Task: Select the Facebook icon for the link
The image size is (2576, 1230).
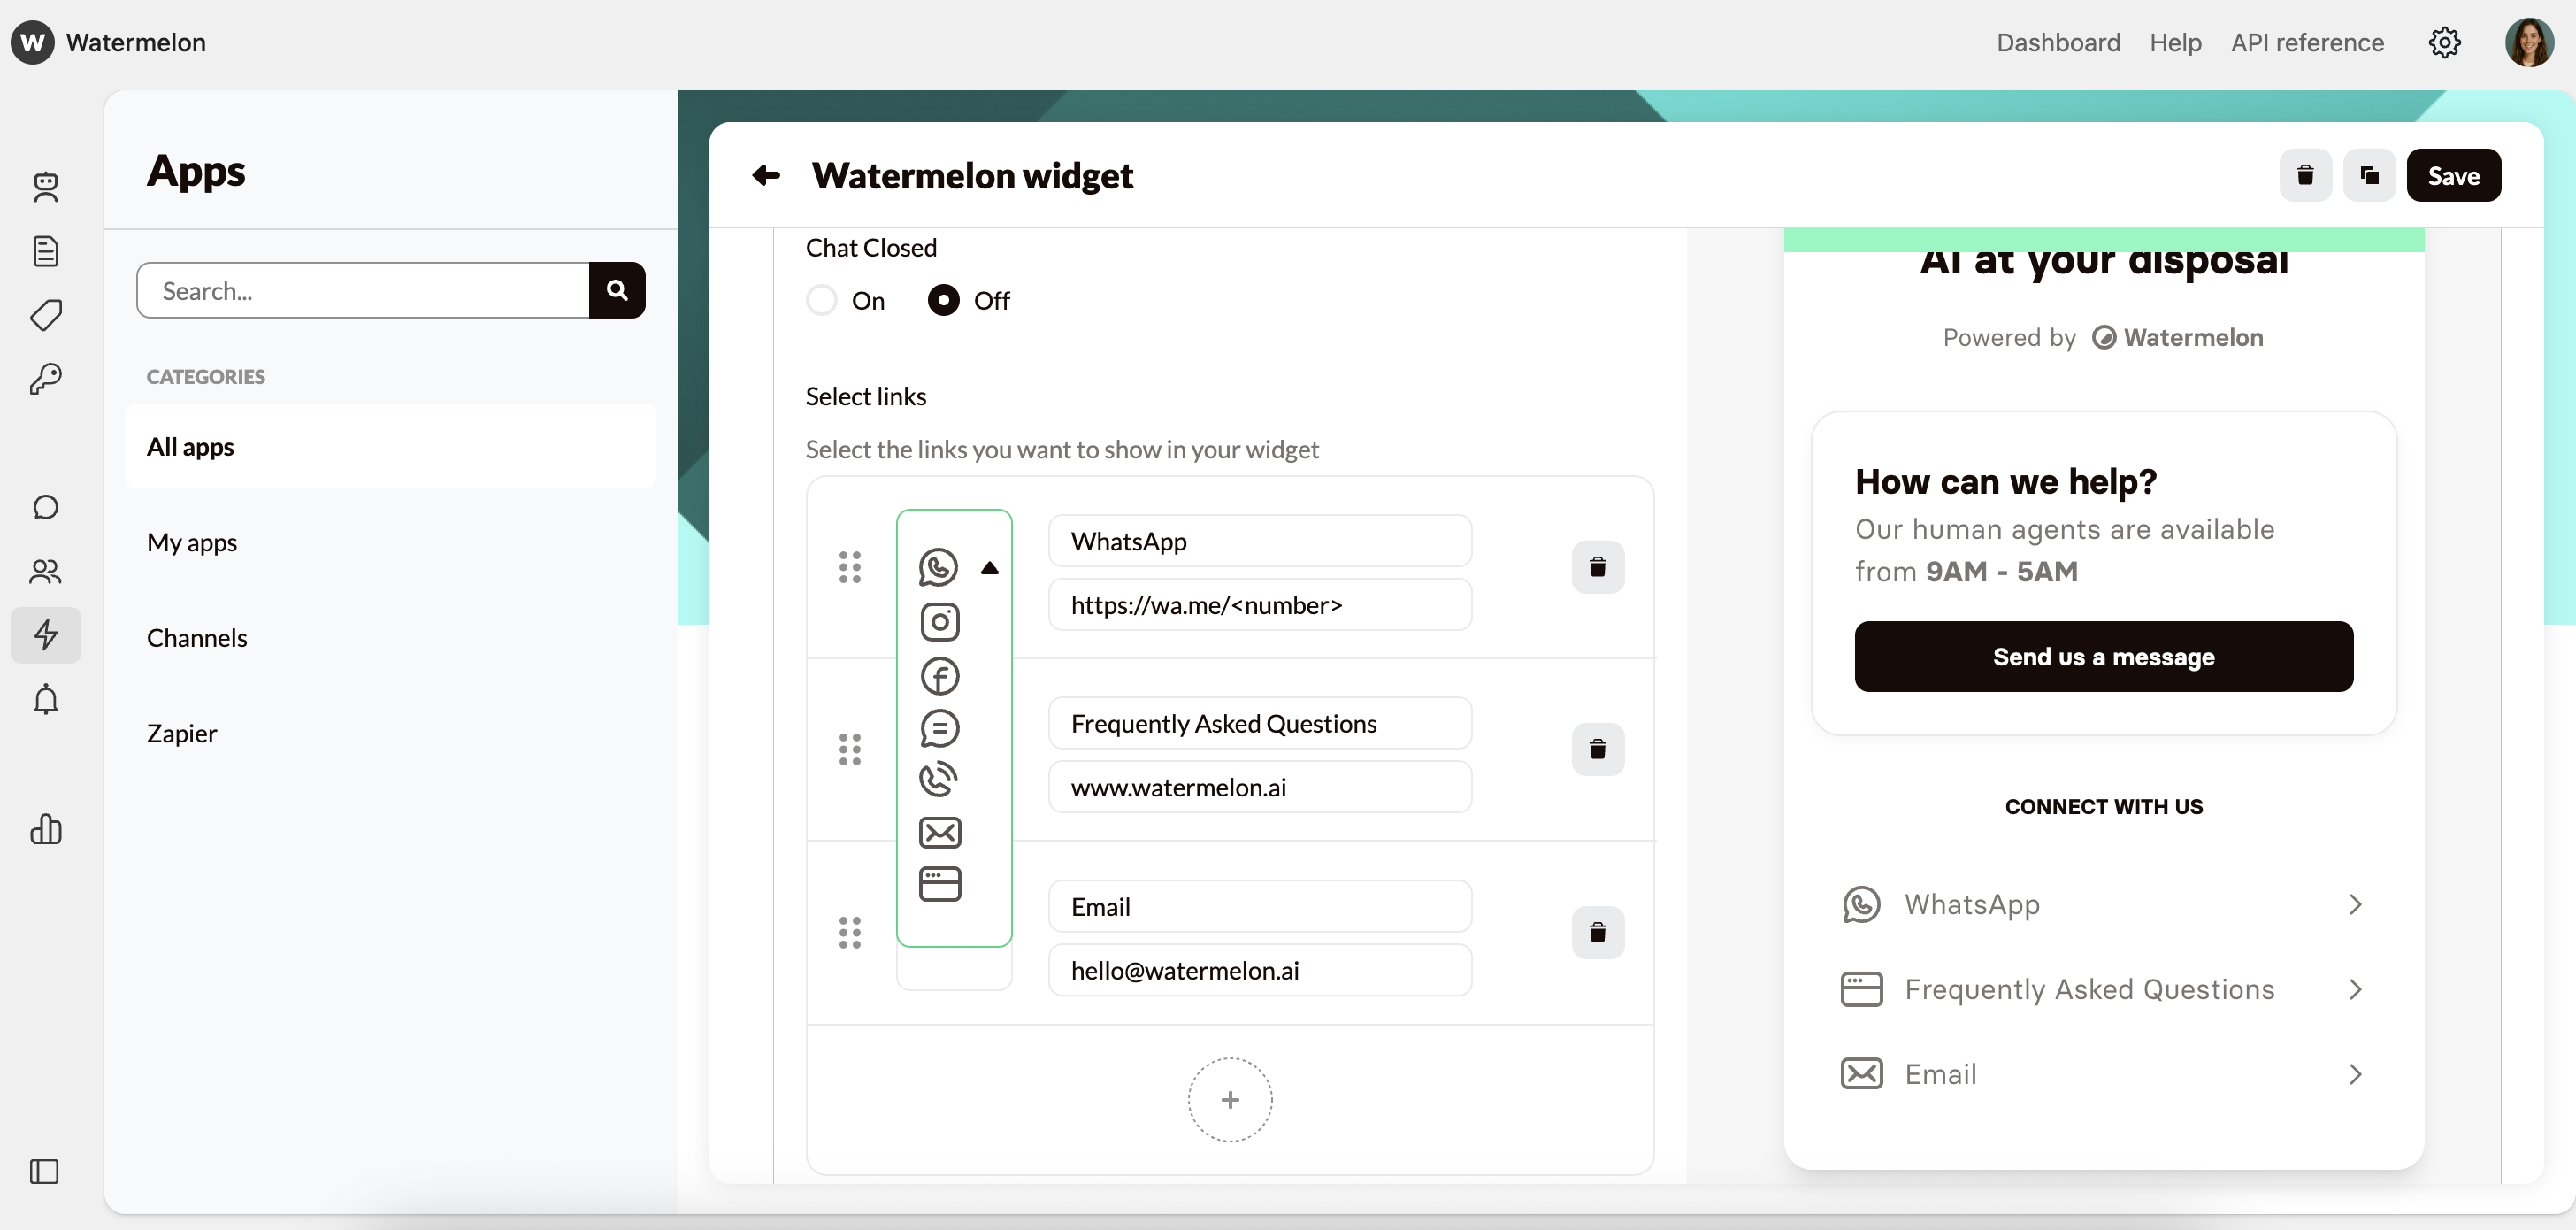Action: pos(939,676)
